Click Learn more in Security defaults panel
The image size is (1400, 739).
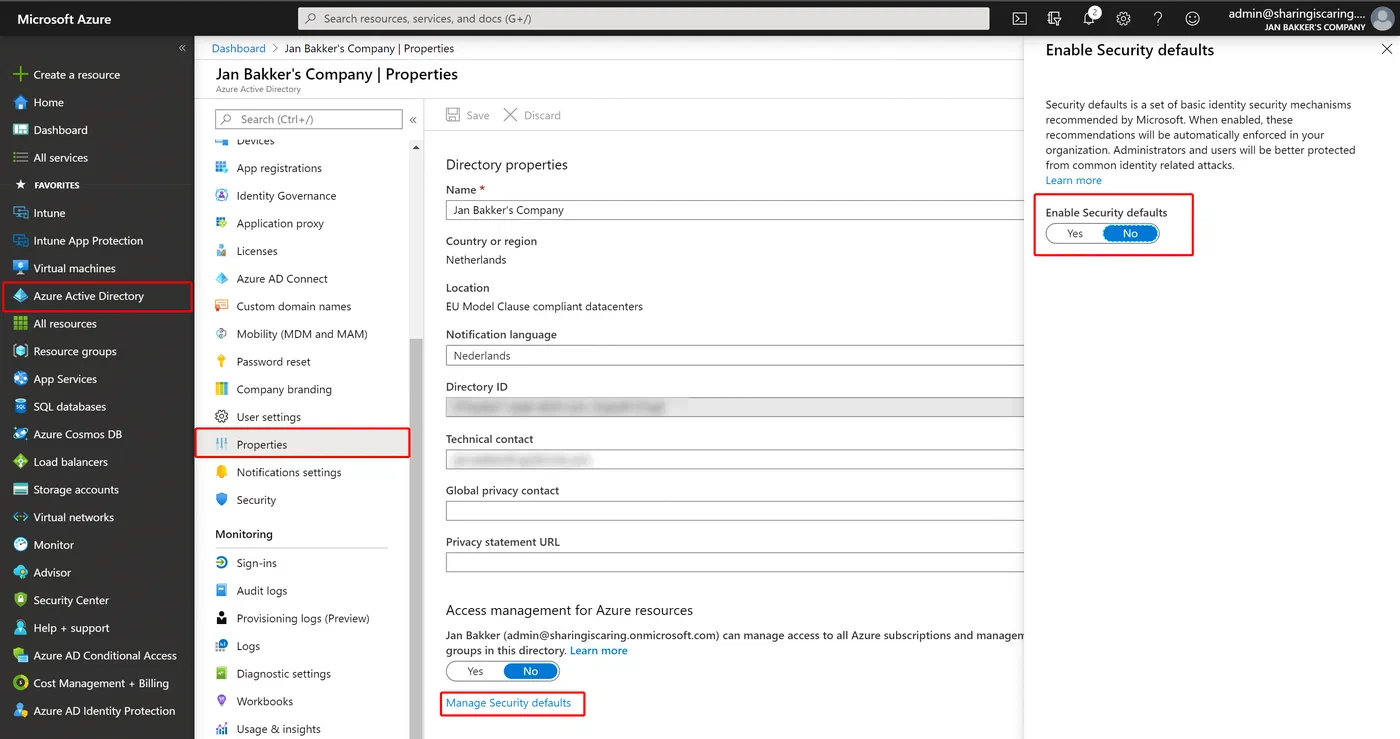pos(1073,181)
